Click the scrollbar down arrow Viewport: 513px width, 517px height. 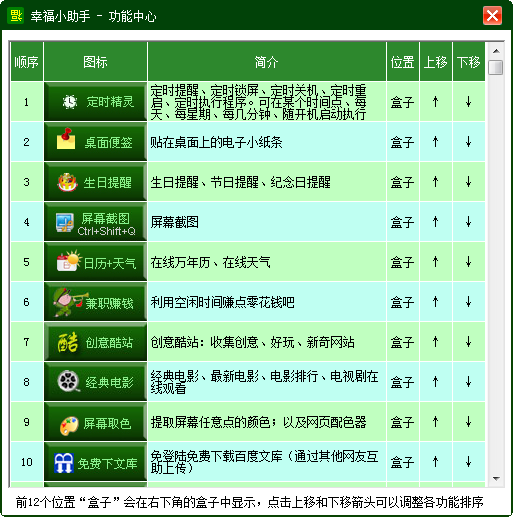pyautogui.click(x=496, y=478)
